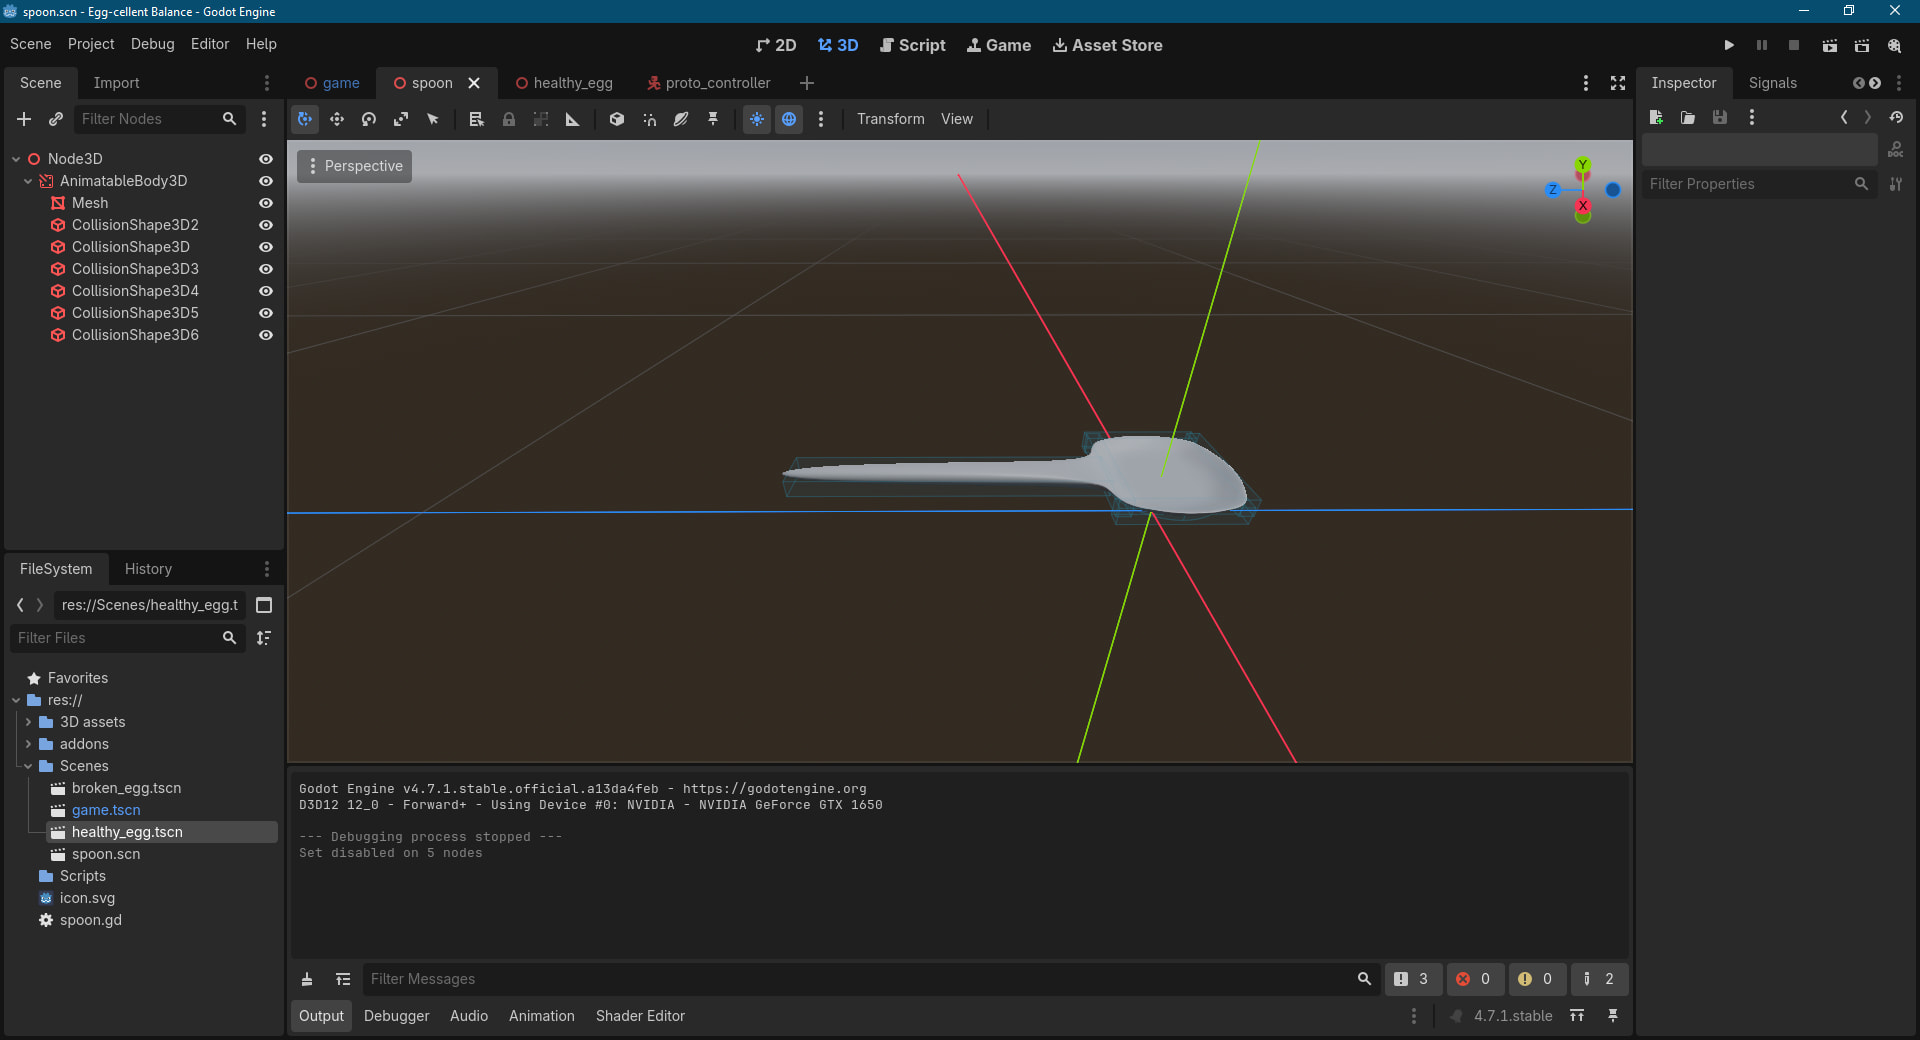The height and width of the screenshot is (1040, 1920).
Task: Clear the output log icon
Action: click(x=307, y=979)
